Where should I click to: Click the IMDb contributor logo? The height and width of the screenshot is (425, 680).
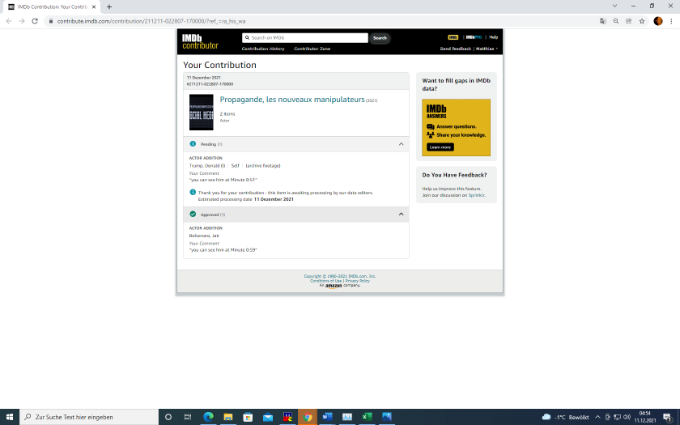click(x=200, y=42)
